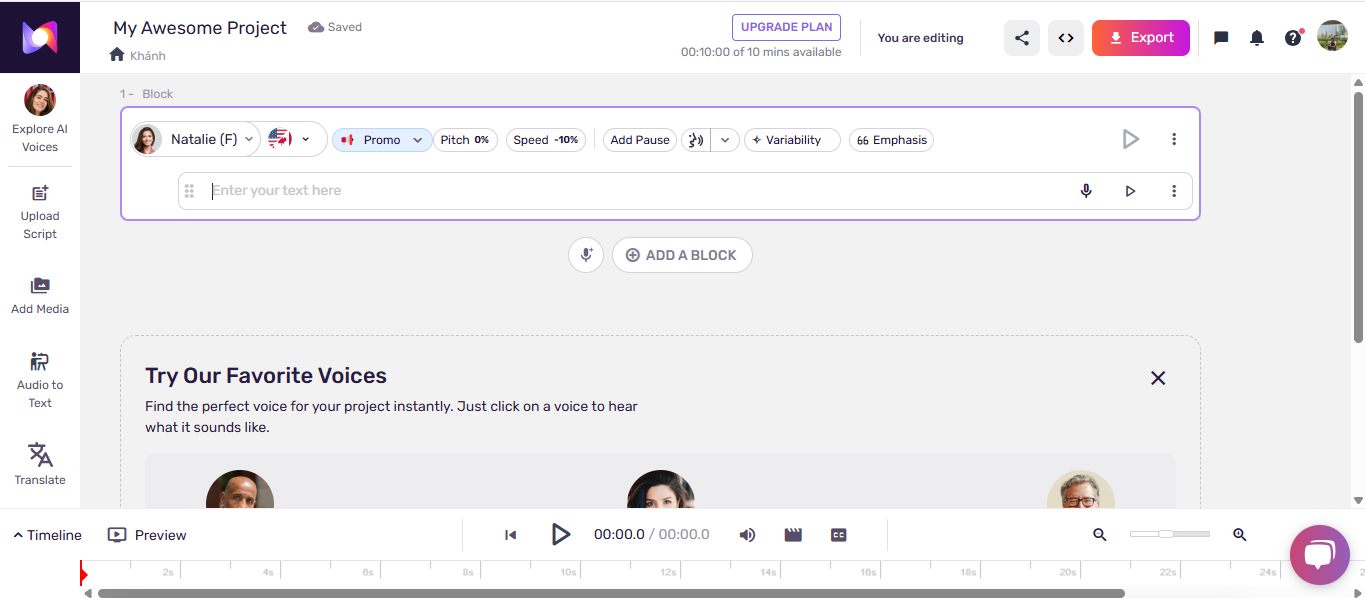Open the Explore AI Voices panel
This screenshot has height=598, width=1365.
(x=40, y=116)
